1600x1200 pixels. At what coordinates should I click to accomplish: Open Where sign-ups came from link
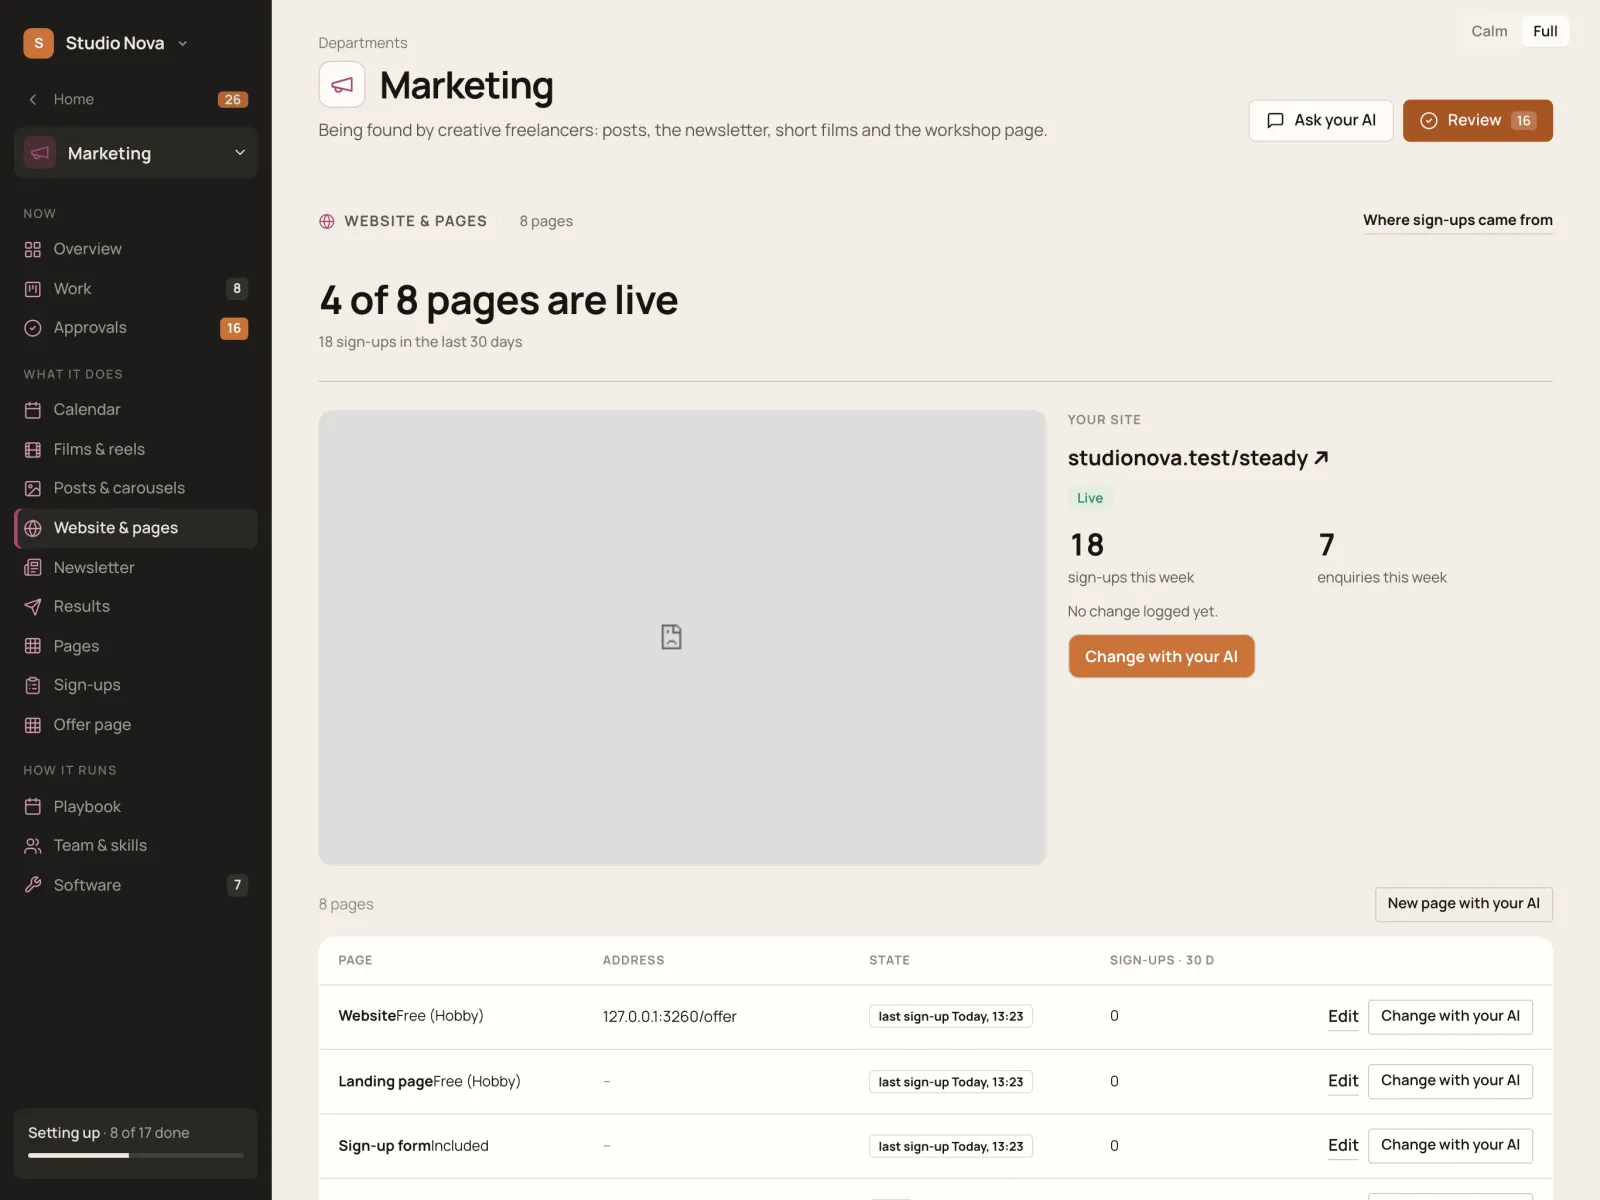tap(1458, 220)
